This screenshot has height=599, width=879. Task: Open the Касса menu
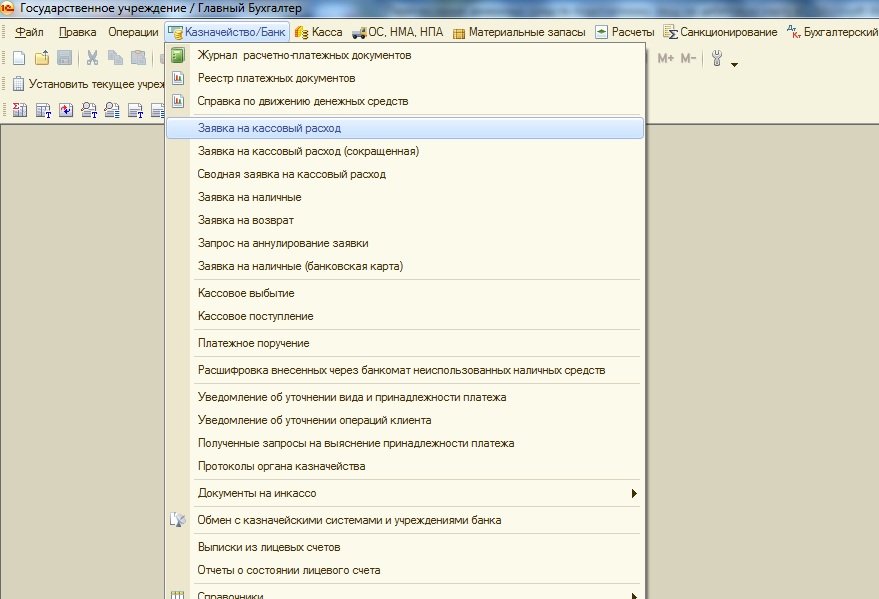click(319, 32)
